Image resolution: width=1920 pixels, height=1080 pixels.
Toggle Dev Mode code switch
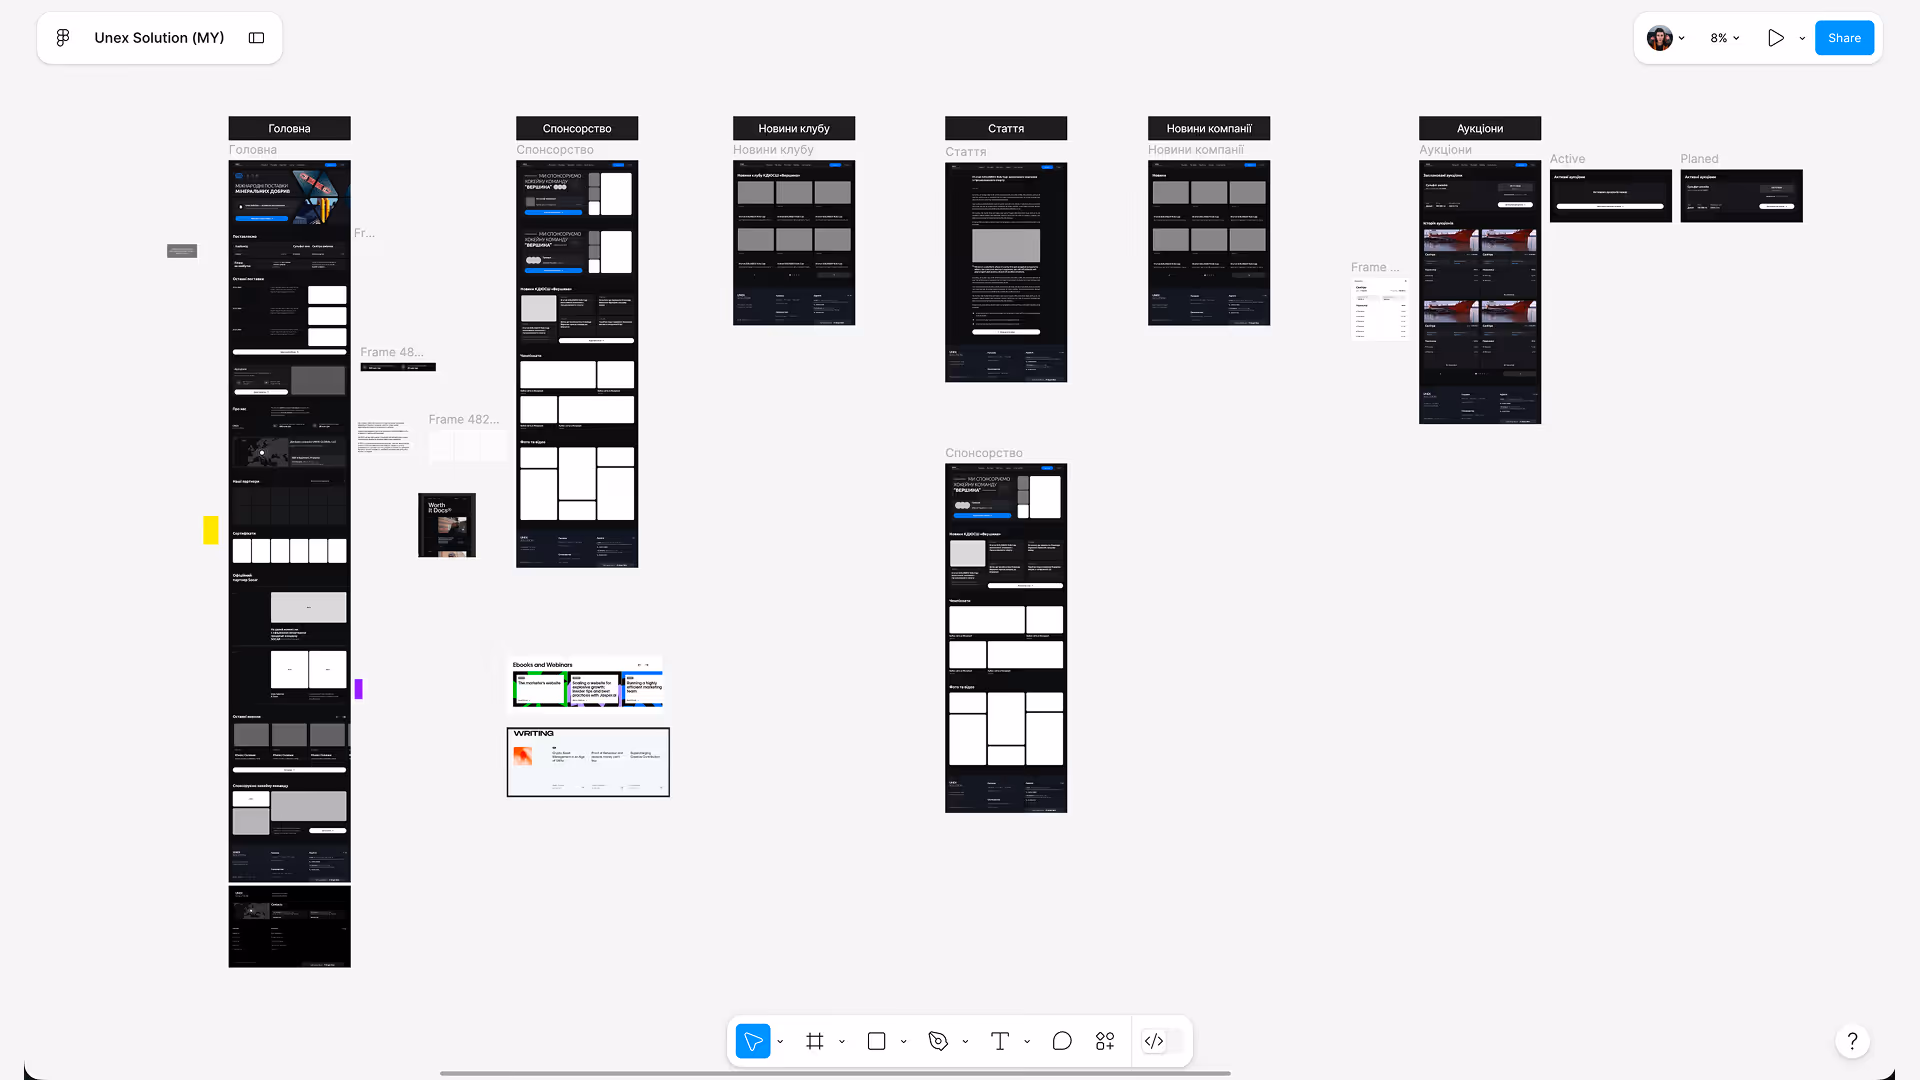pos(1162,1041)
